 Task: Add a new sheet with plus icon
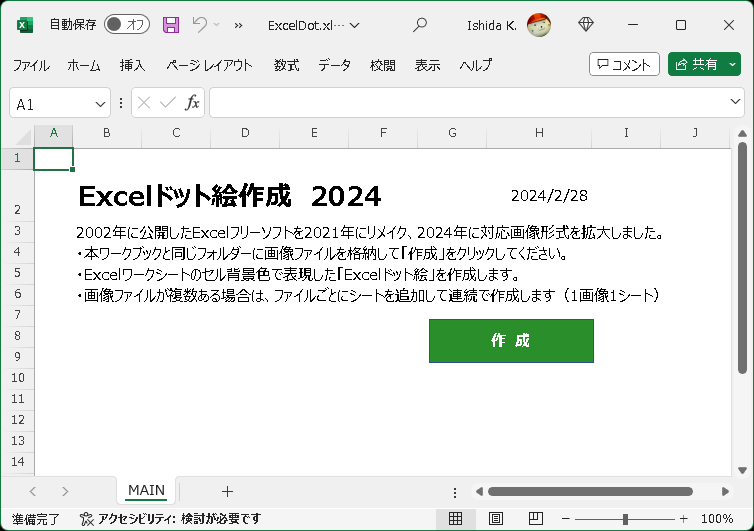[227, 492]
